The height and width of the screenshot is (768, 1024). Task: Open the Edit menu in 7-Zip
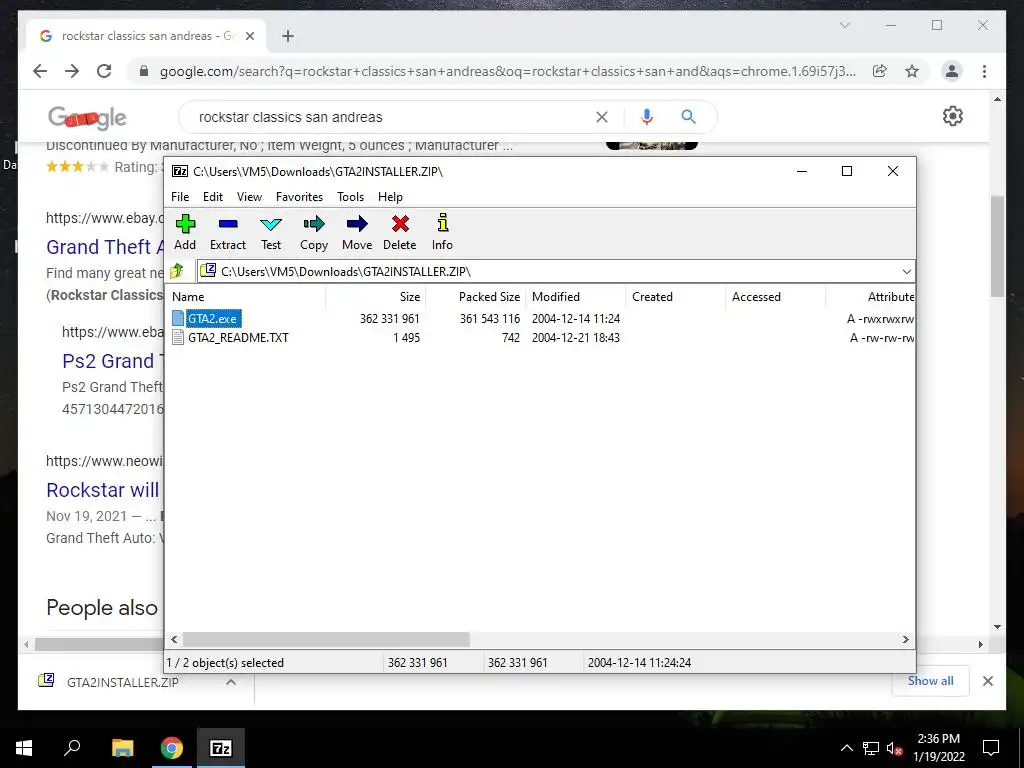point(213,197)
